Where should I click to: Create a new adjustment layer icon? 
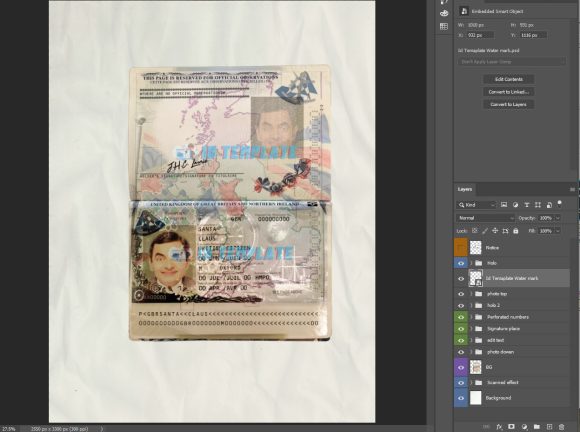click(524, 427)
